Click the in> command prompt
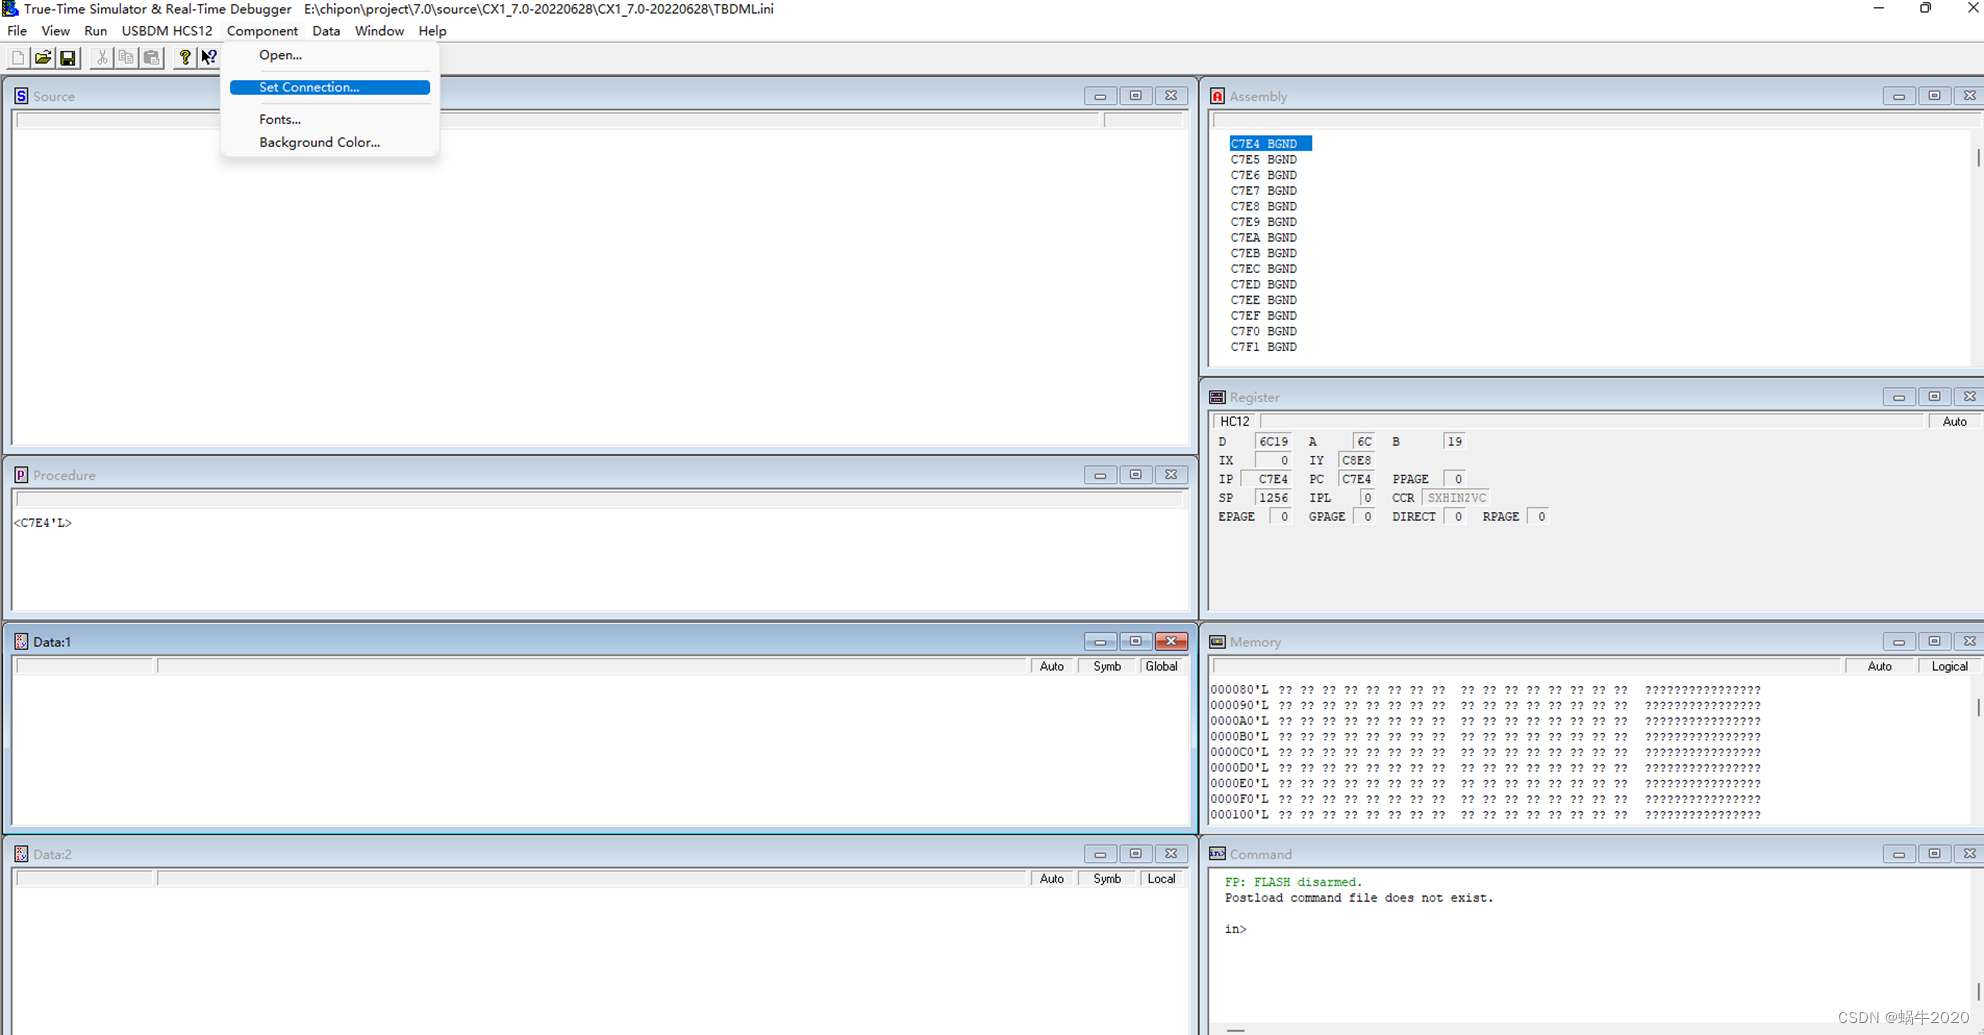1984x1035 pixels. (1236, 929)
